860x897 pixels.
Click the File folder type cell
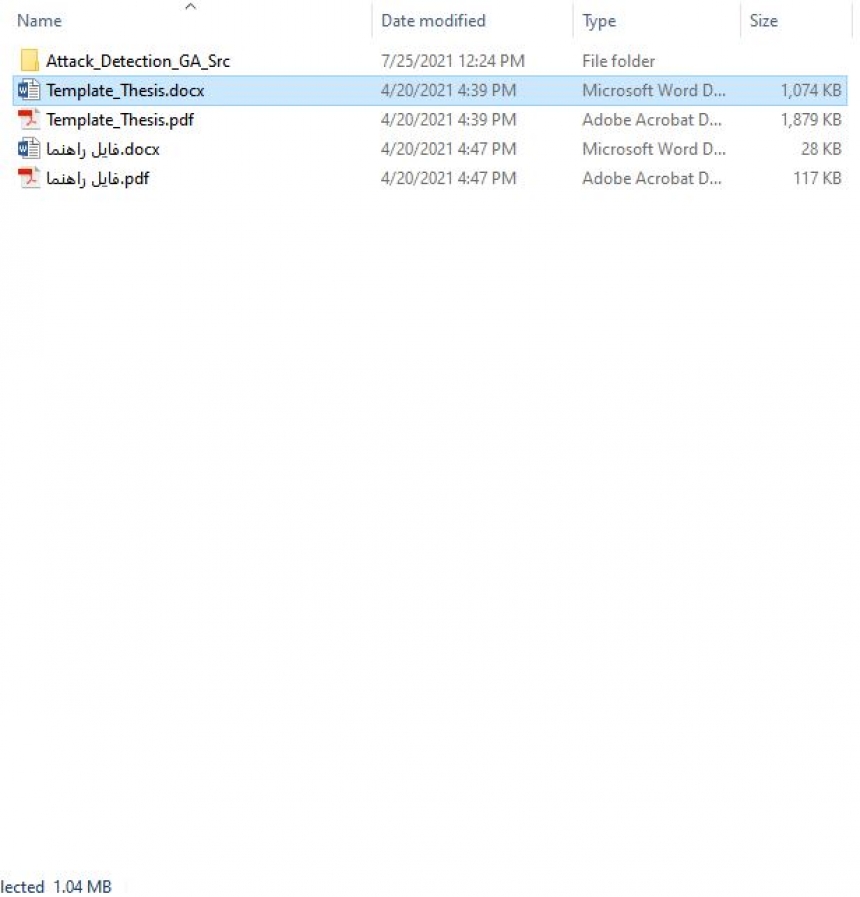point(619,61)
